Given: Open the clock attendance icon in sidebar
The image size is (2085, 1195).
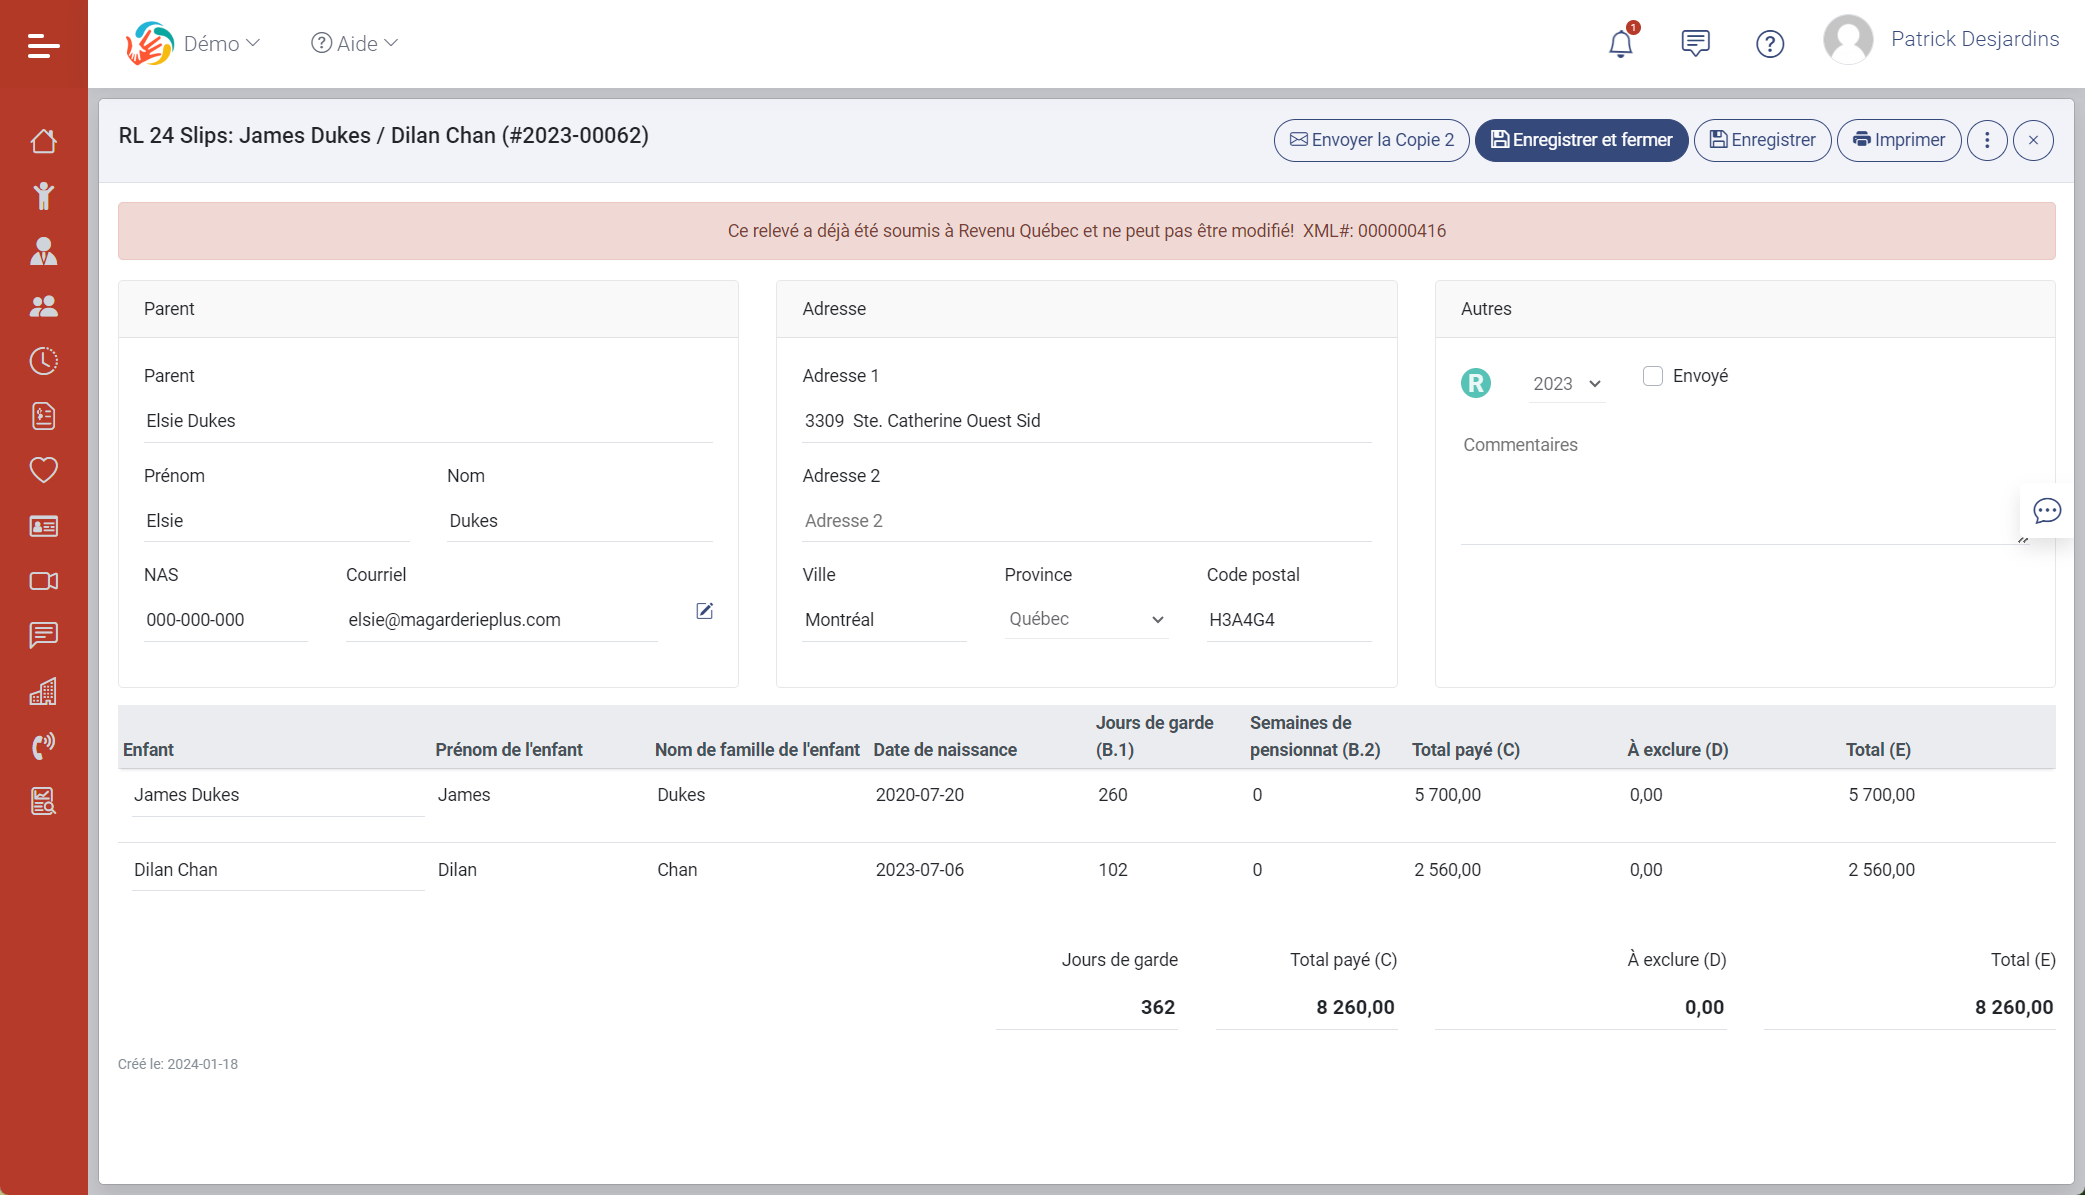Looking at the screenshot, I should (x=43, y=361).
